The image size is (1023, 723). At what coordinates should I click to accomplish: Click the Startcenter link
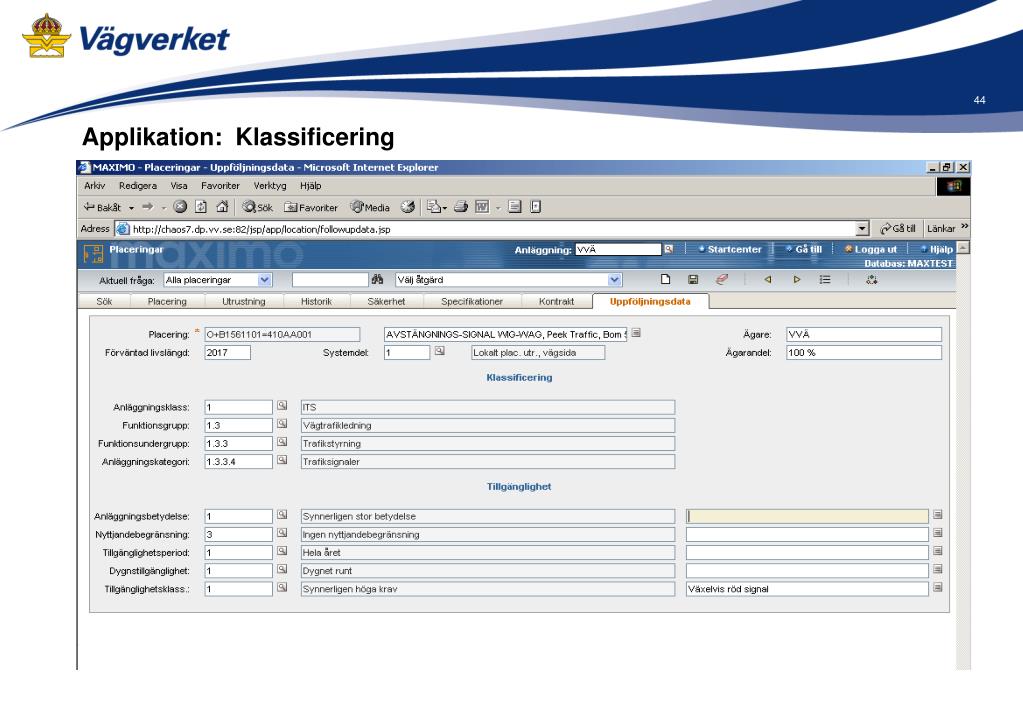[x=733, y=249]
